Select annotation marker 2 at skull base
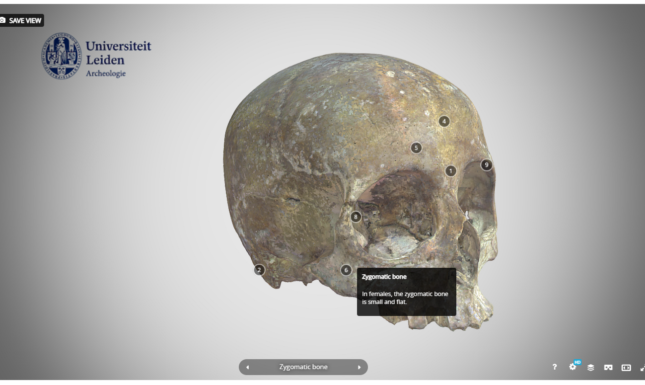 pos(259,270)
